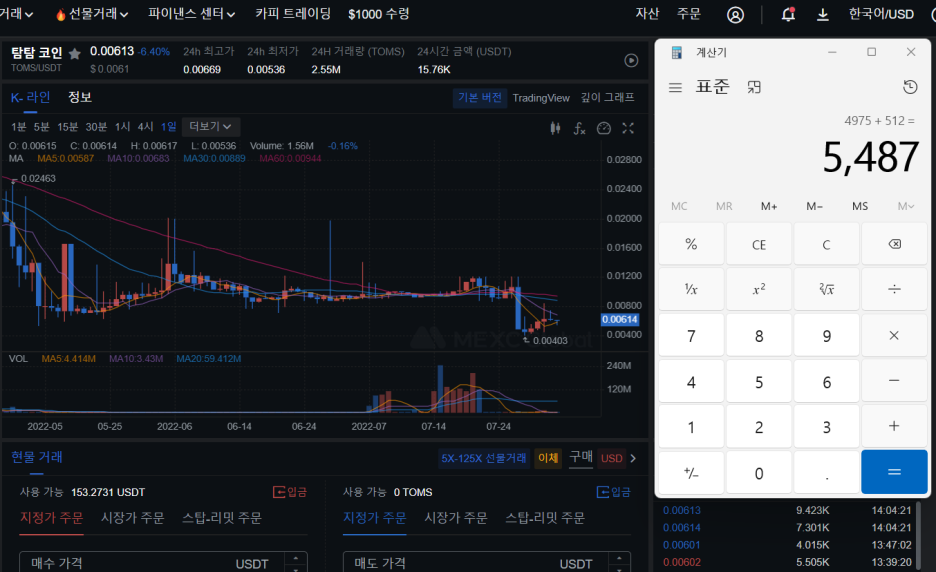Select the 1일 timeframe
936x572 pixels.
(x=168, y=127)
